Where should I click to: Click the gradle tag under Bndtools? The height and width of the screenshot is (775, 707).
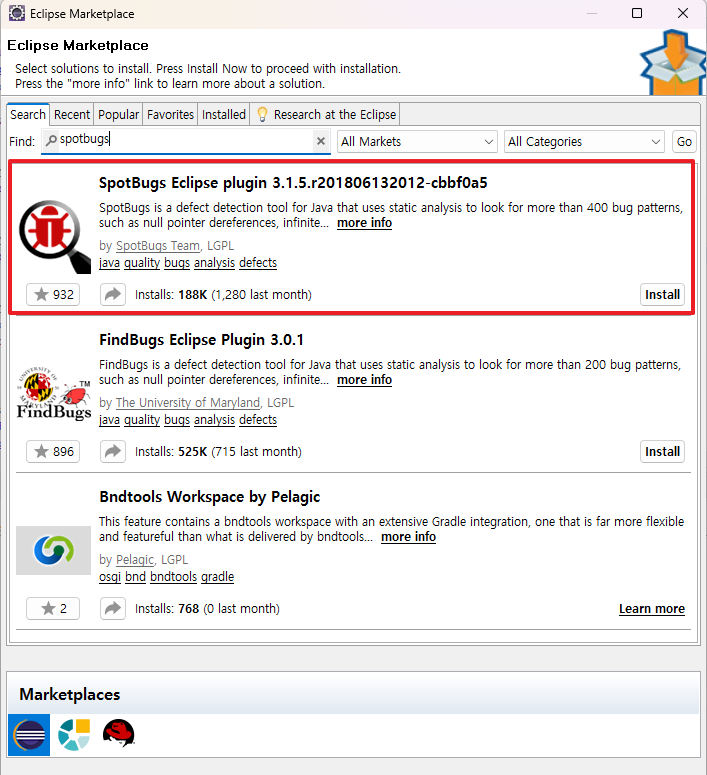[x=218, y=577]
